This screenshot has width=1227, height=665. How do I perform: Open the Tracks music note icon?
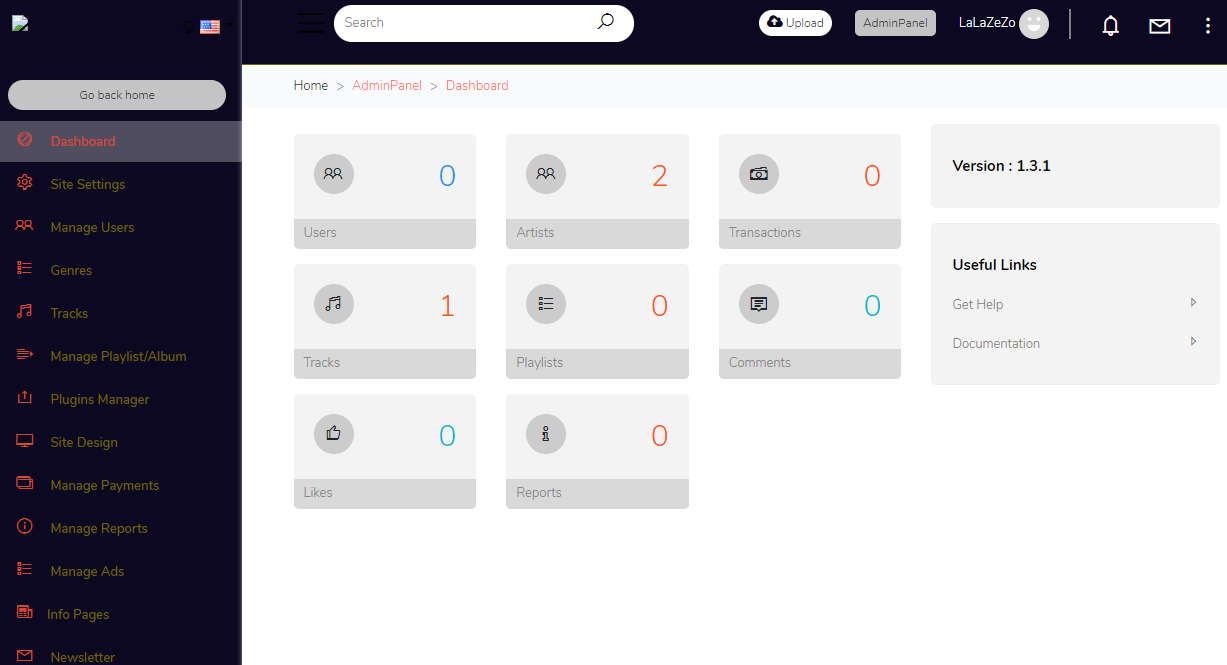click(x=25, y=313)
